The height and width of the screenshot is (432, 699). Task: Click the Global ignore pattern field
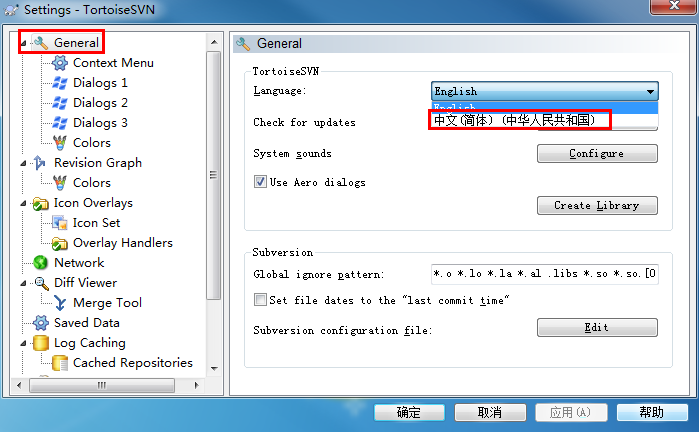tap(545, 274)
